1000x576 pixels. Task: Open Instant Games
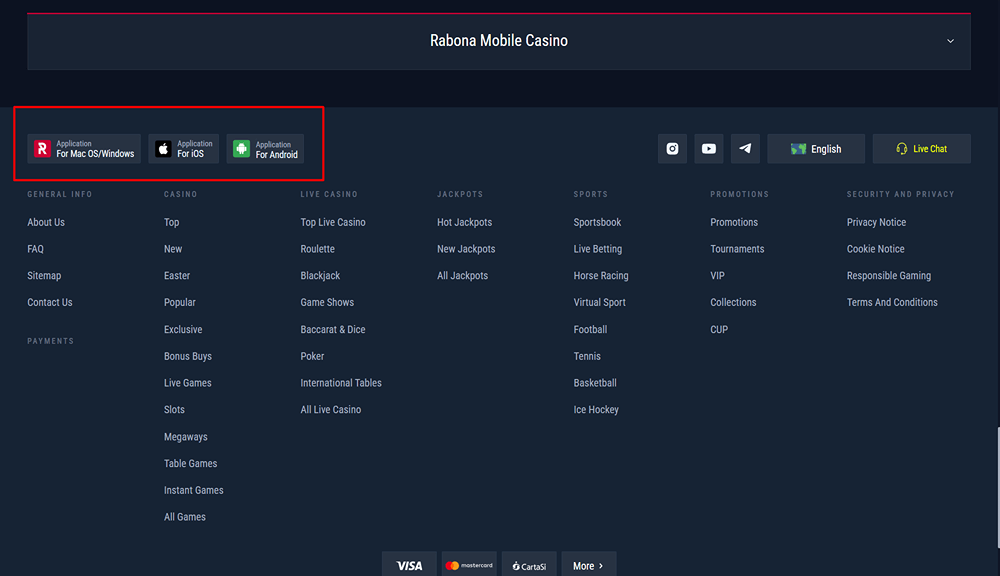click(194, 490)
